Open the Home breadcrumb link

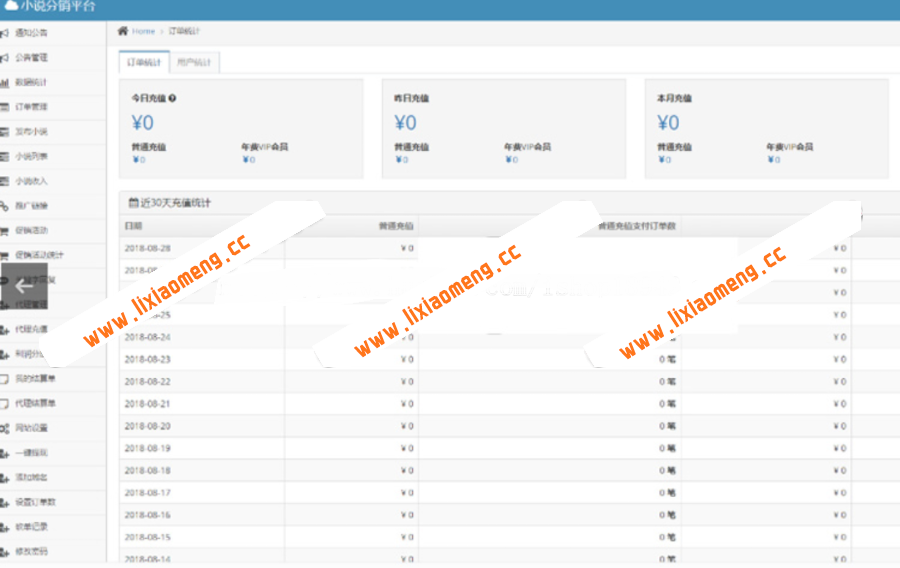(x=143, y=32)
